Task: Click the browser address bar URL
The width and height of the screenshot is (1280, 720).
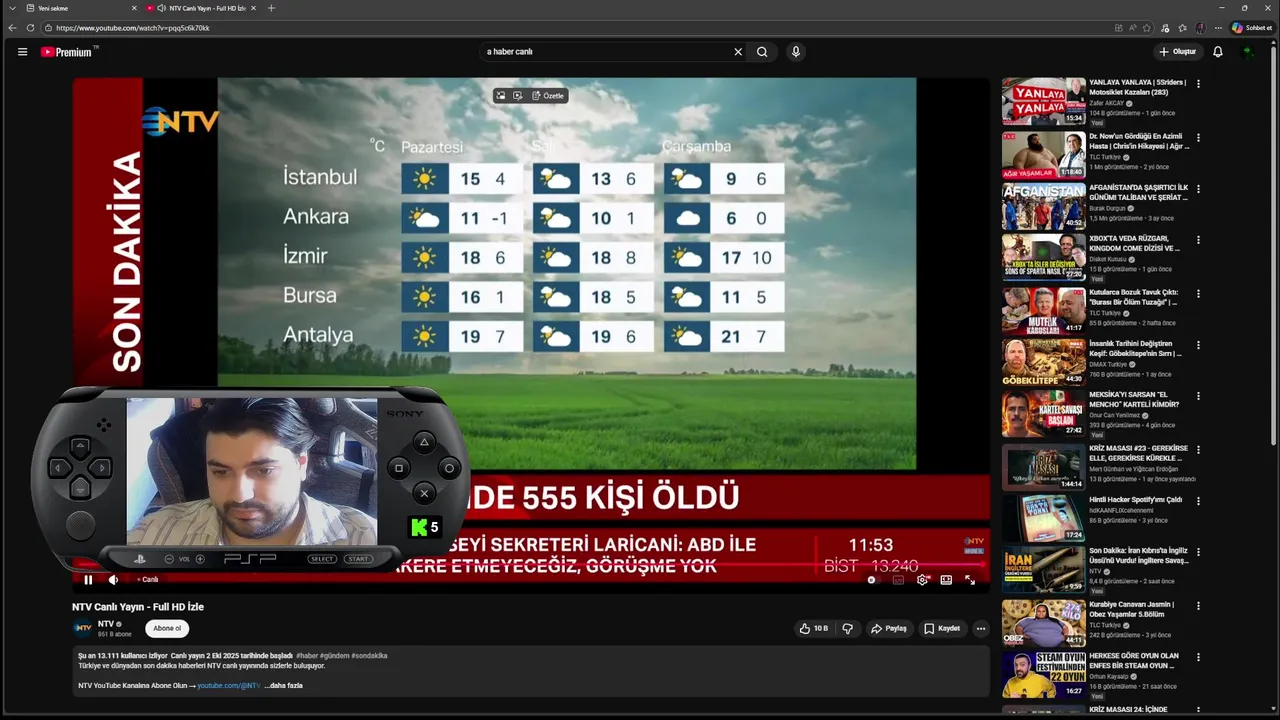Action: click(x=133, y=28)
